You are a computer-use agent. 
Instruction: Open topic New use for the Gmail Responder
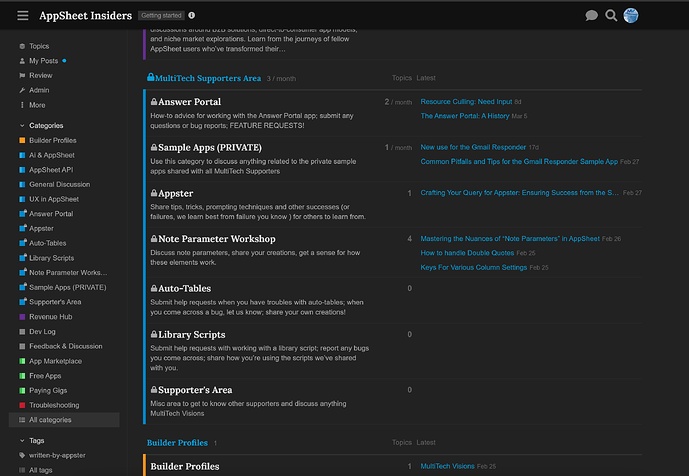coord(473,147)
